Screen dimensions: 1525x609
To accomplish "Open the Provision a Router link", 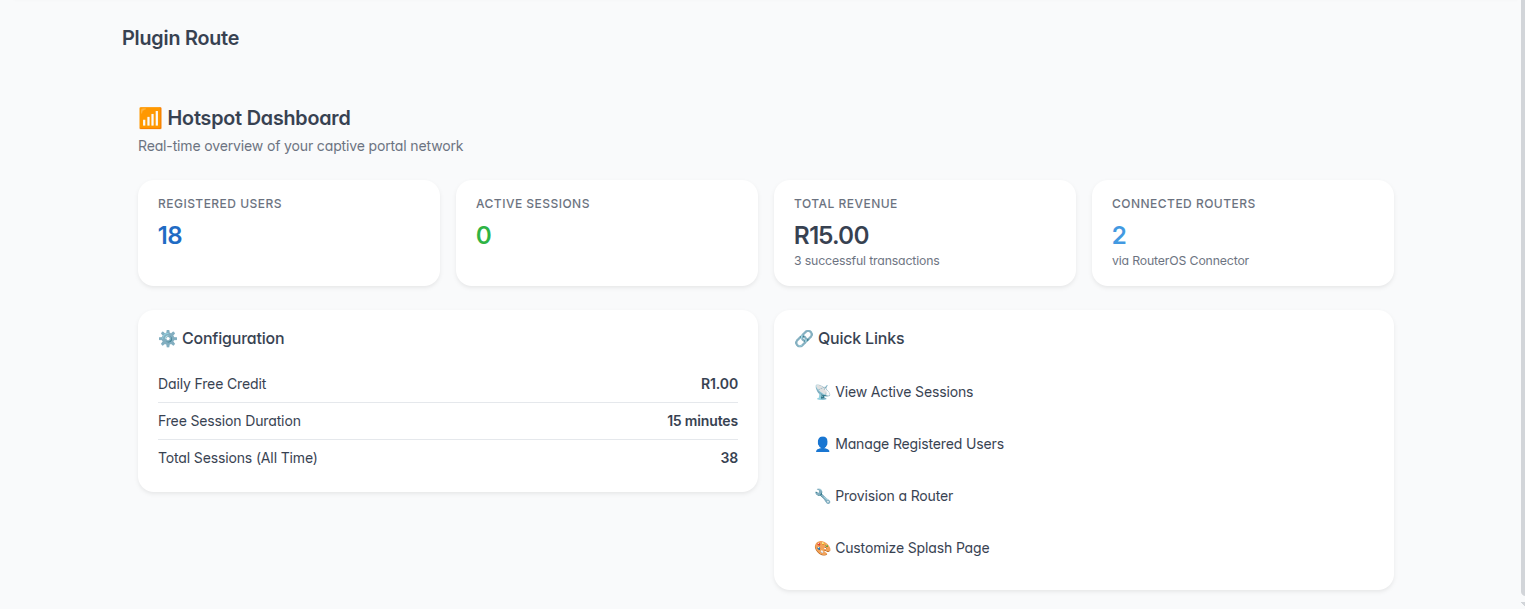I will (x=894, y=496).
